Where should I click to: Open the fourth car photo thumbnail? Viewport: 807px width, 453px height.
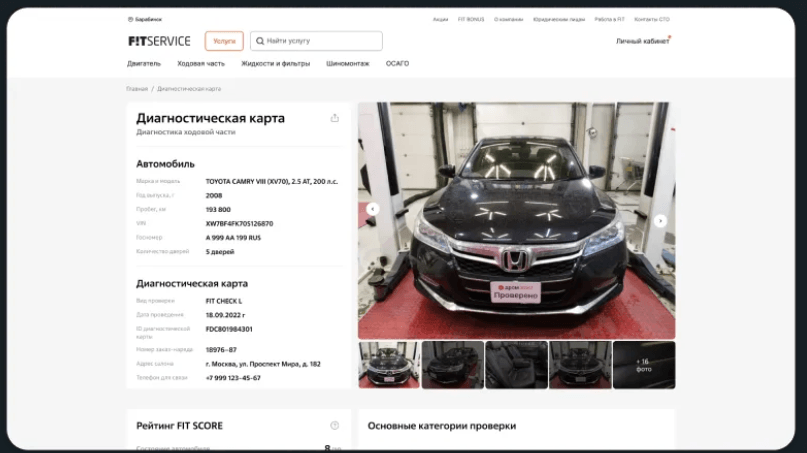580,364
